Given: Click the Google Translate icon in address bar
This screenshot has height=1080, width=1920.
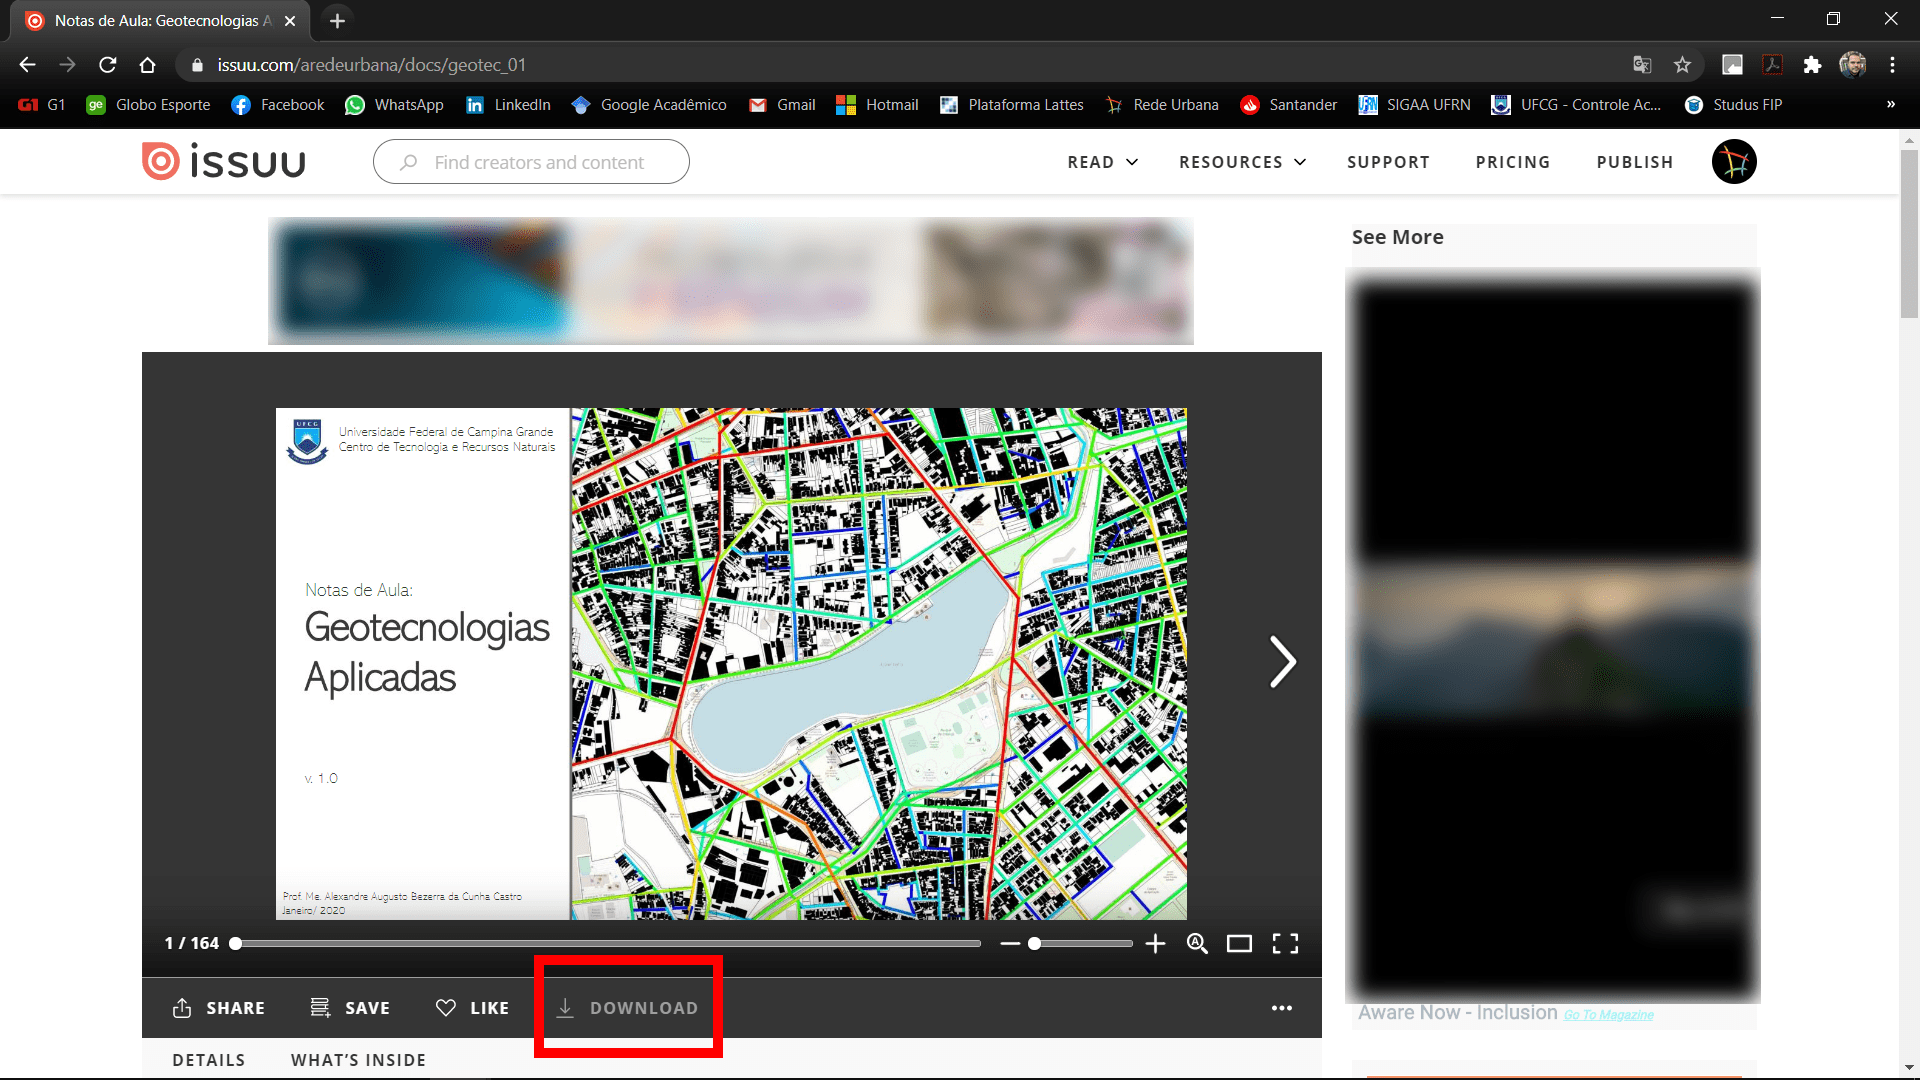Looking at the screenshot, I should (x=1640, y=64).
